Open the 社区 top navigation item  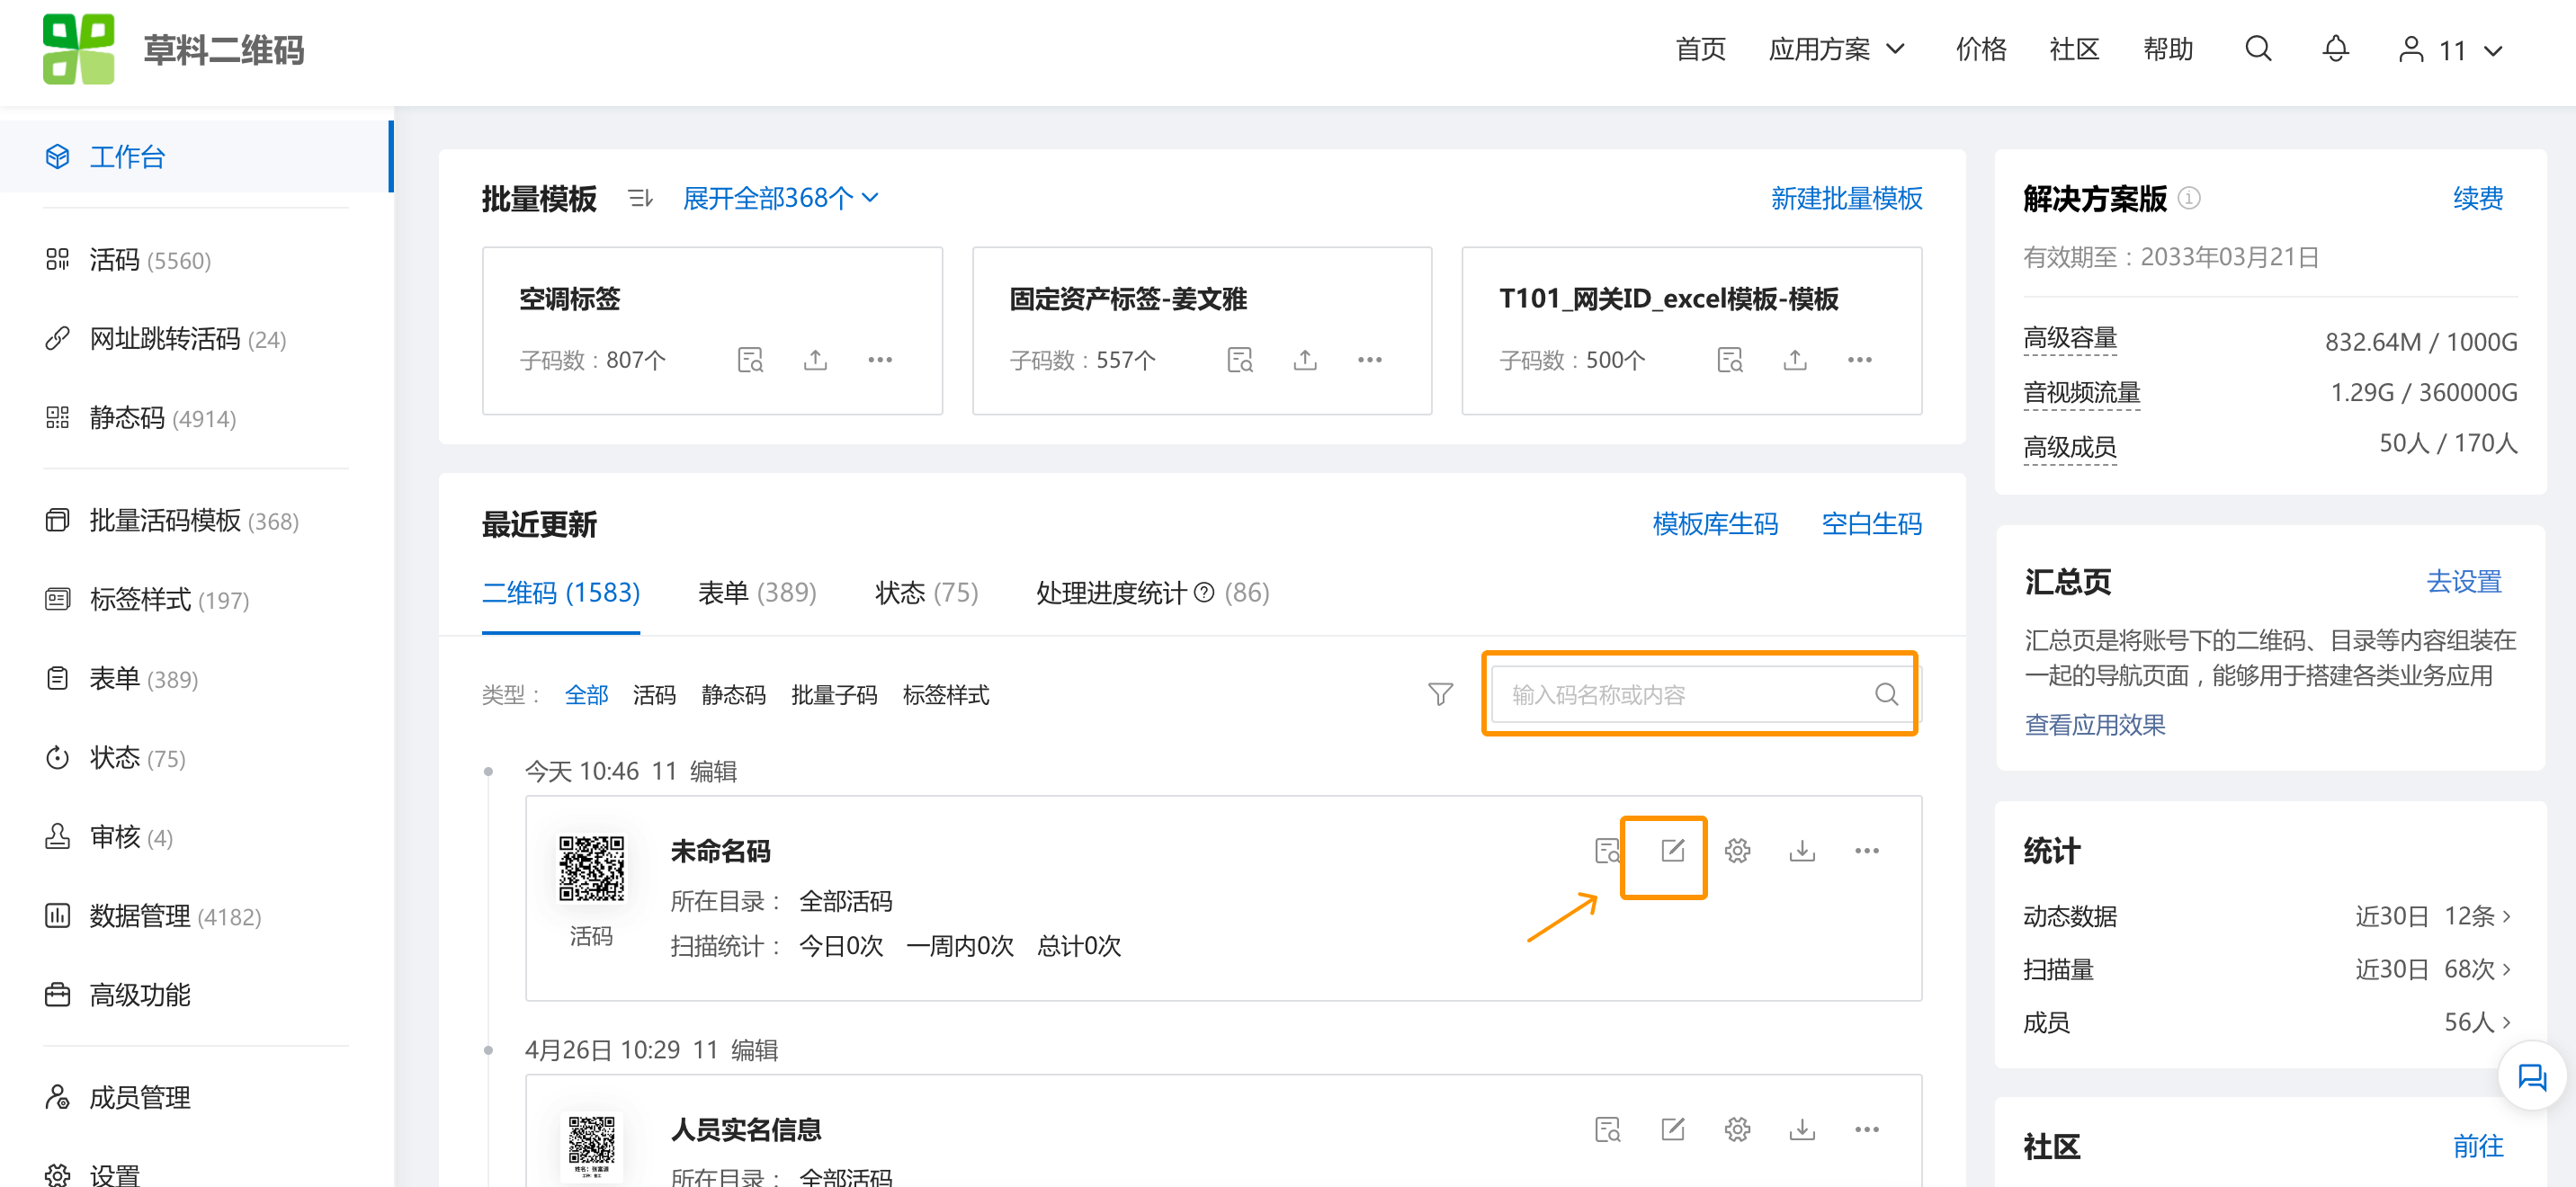tap(2073, 49)
